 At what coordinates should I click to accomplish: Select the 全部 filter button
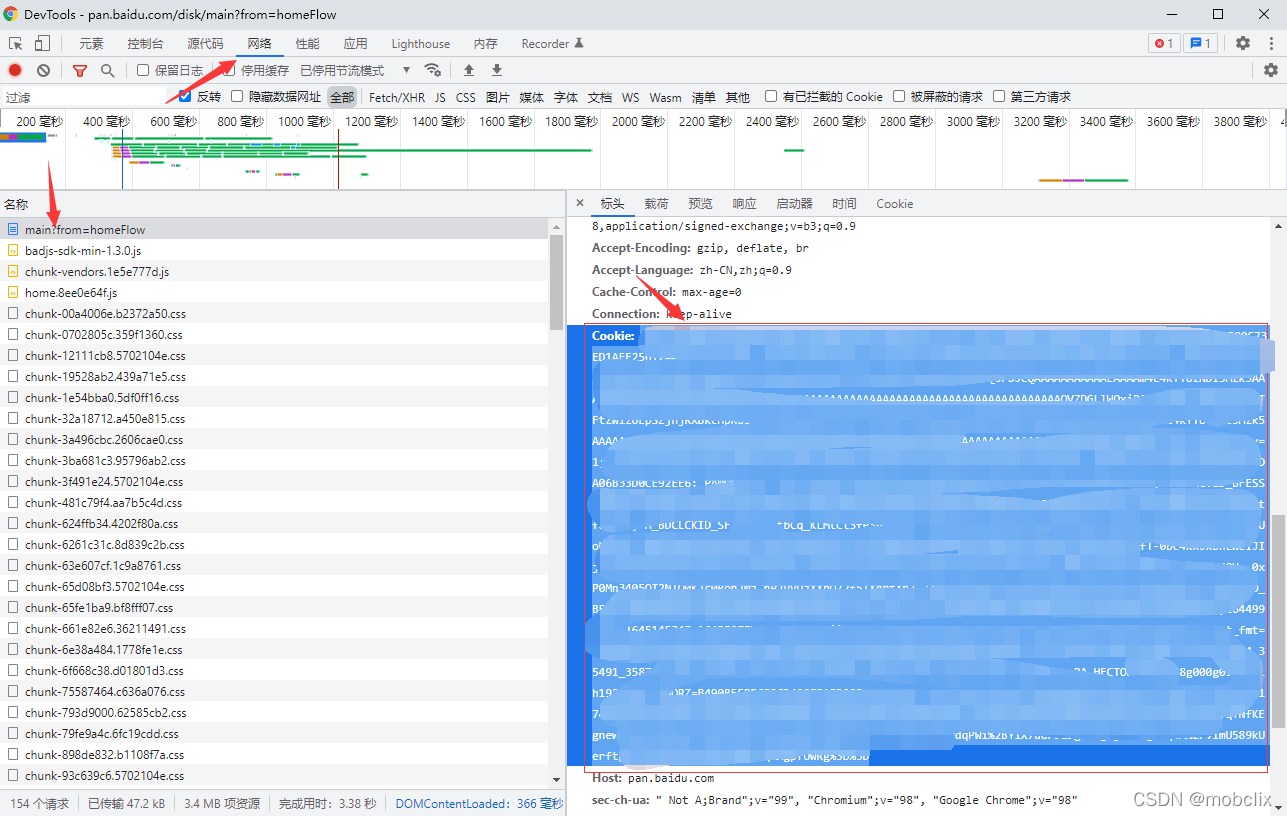[342, 97]
